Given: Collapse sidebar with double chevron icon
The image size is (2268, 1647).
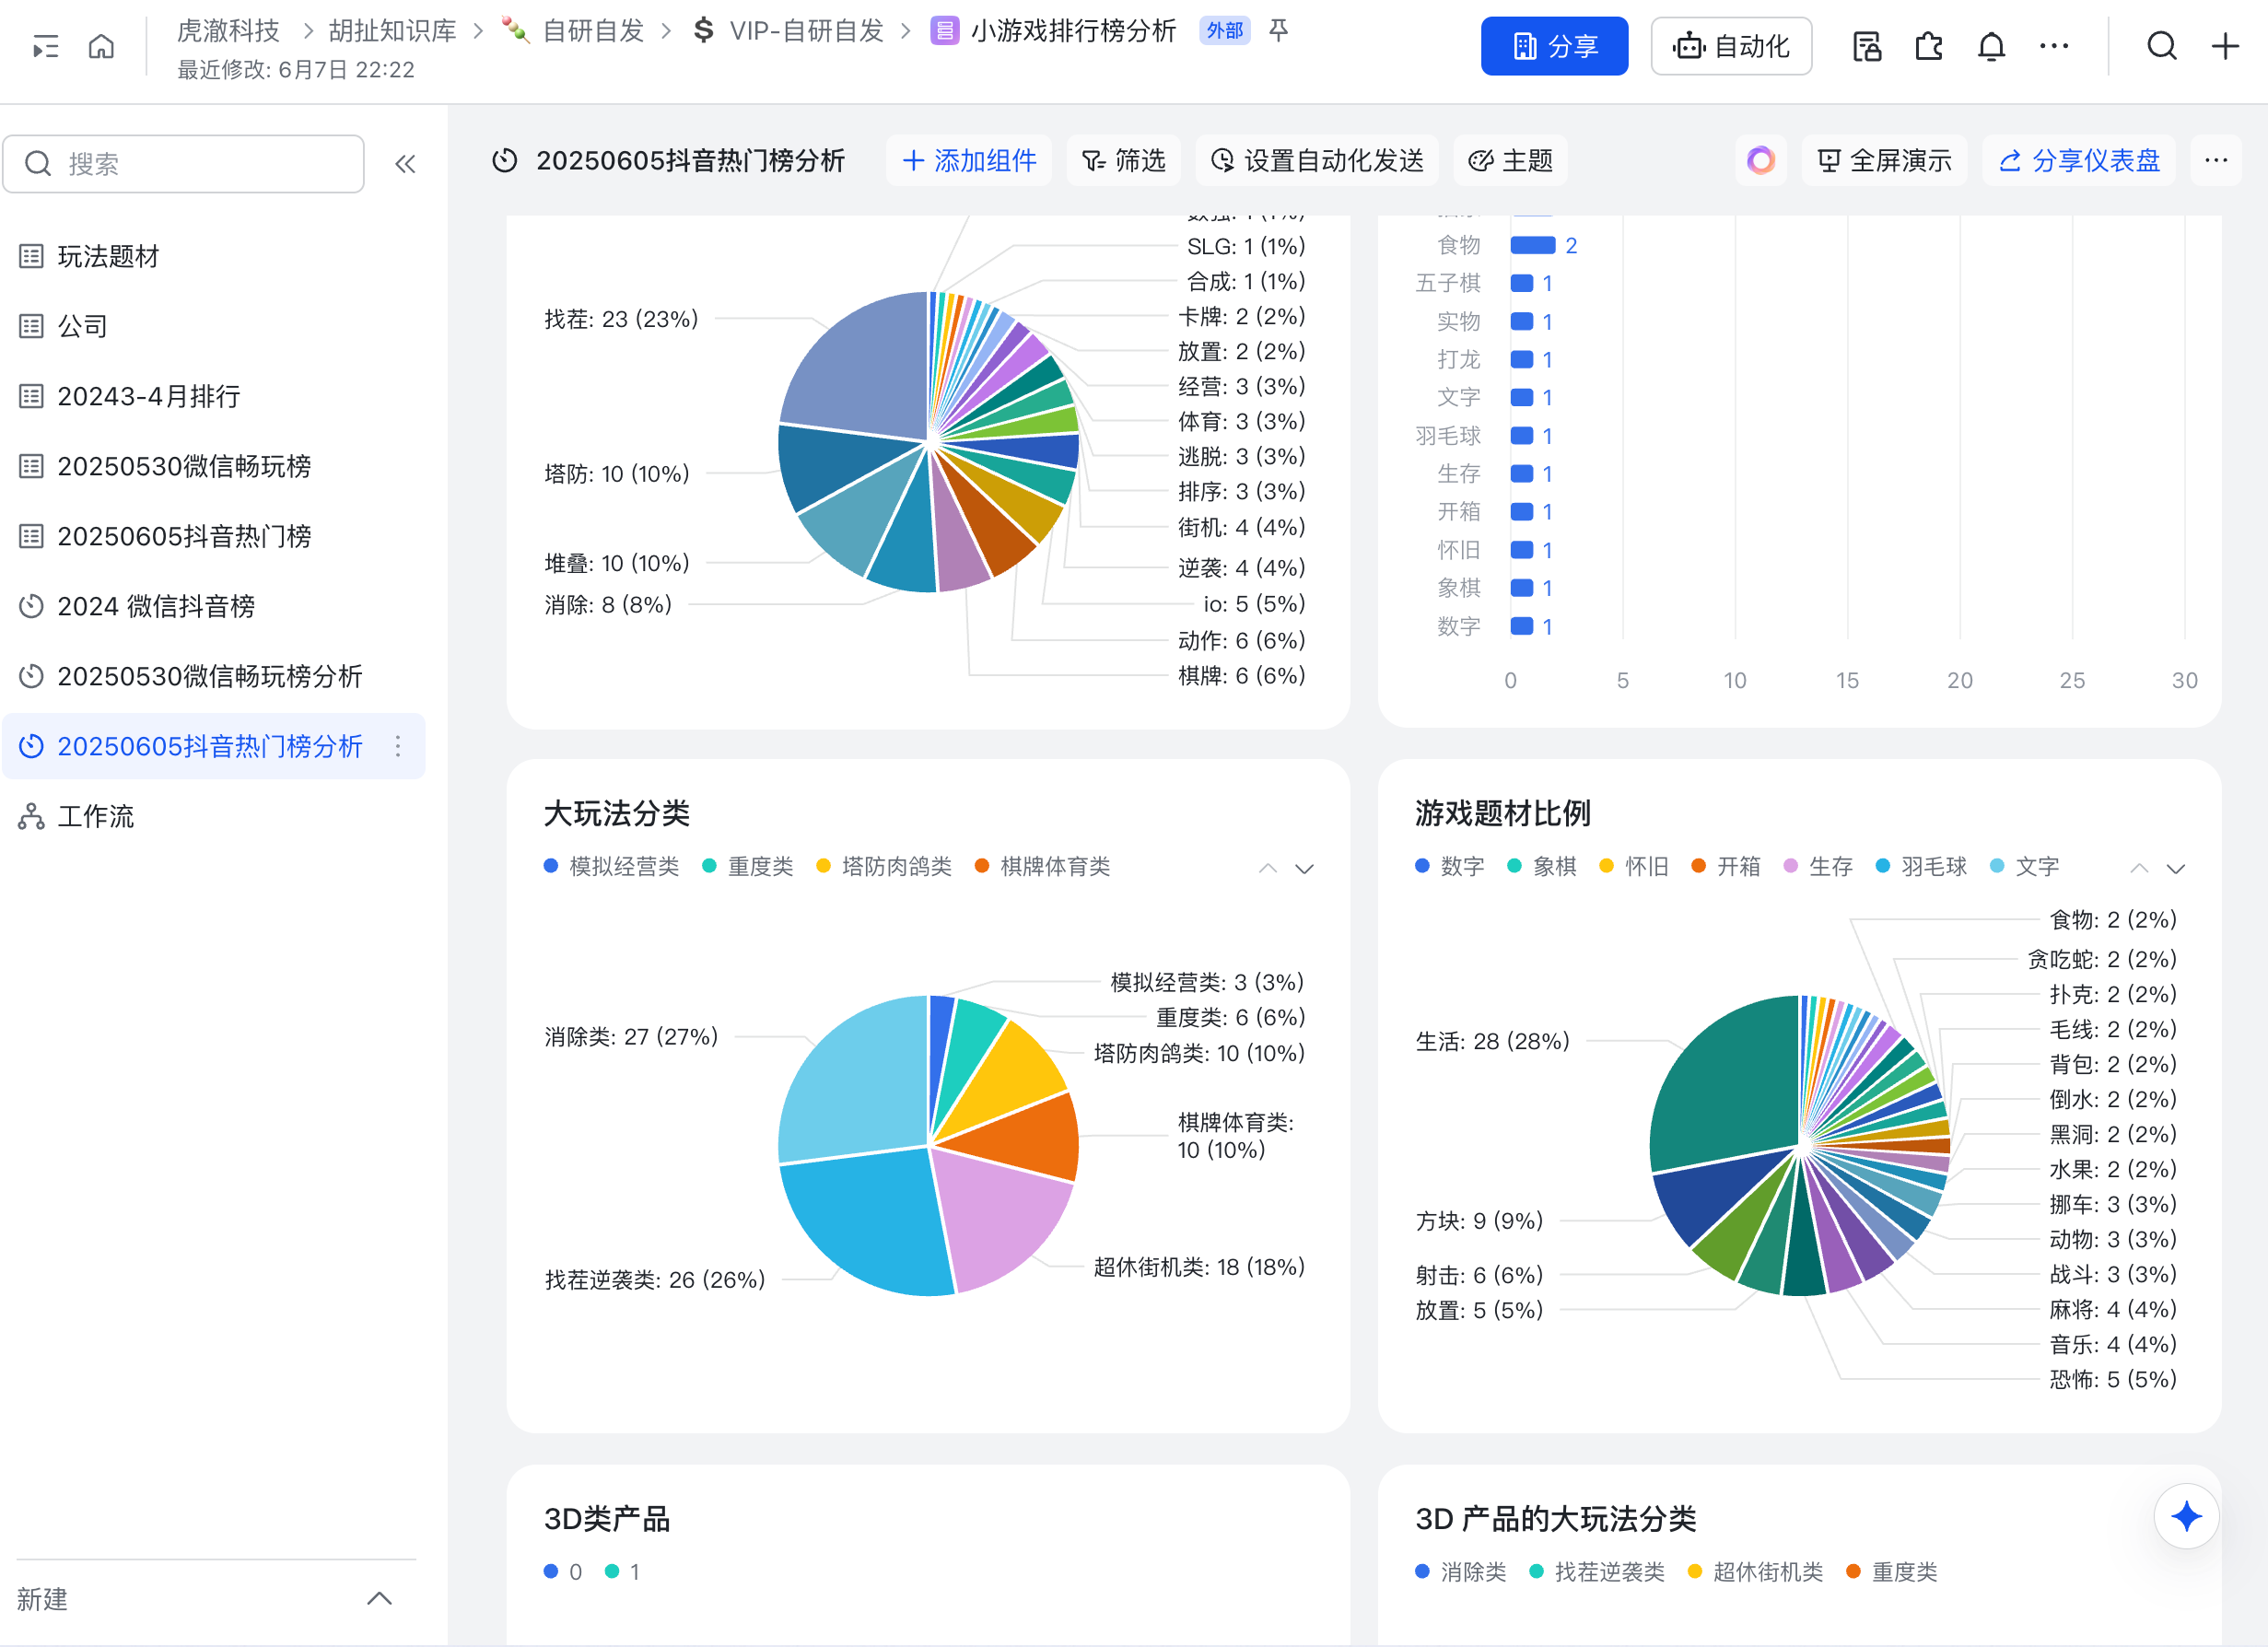Looking at the screenshot, I should click(x=405, y=164).
